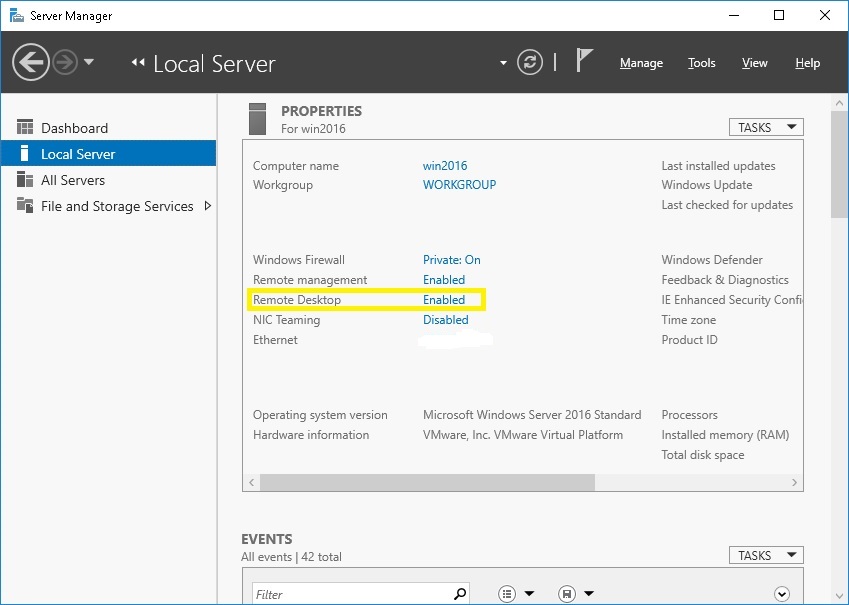Open the Properties TASKS dropdown
The height and width of the screenshot is (605, 849).
coord(766,127)
